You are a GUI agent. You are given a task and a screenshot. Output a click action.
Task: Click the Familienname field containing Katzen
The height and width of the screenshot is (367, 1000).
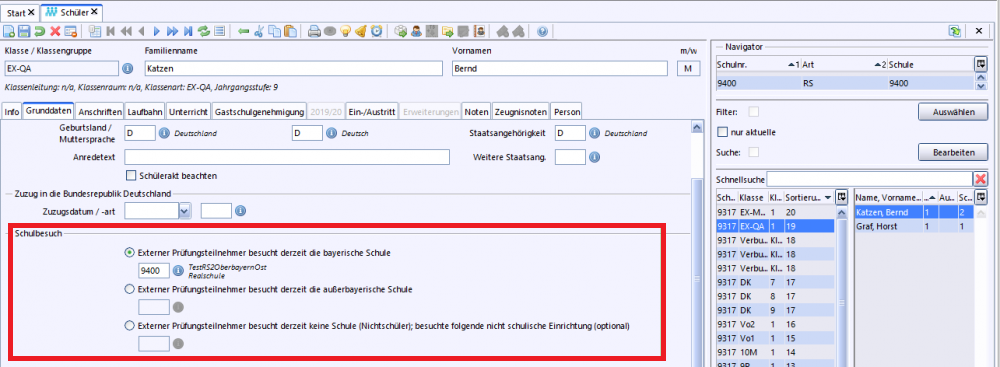pos(293,68)
